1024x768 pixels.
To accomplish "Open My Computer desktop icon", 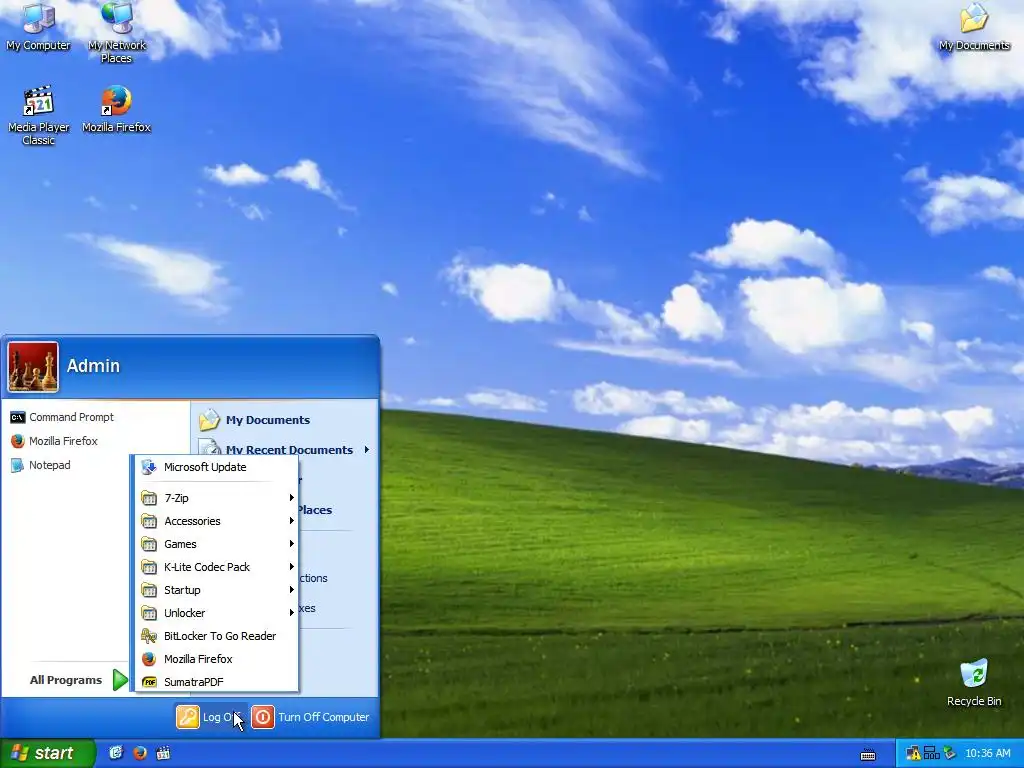I will pyautogui.click(x=38, y=27).
